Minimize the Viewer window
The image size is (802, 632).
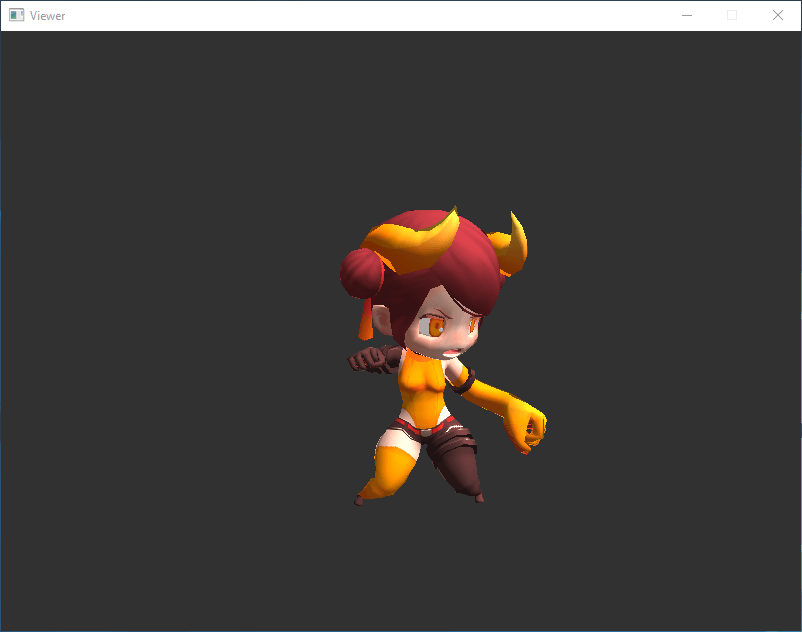[x=687, y=15]
